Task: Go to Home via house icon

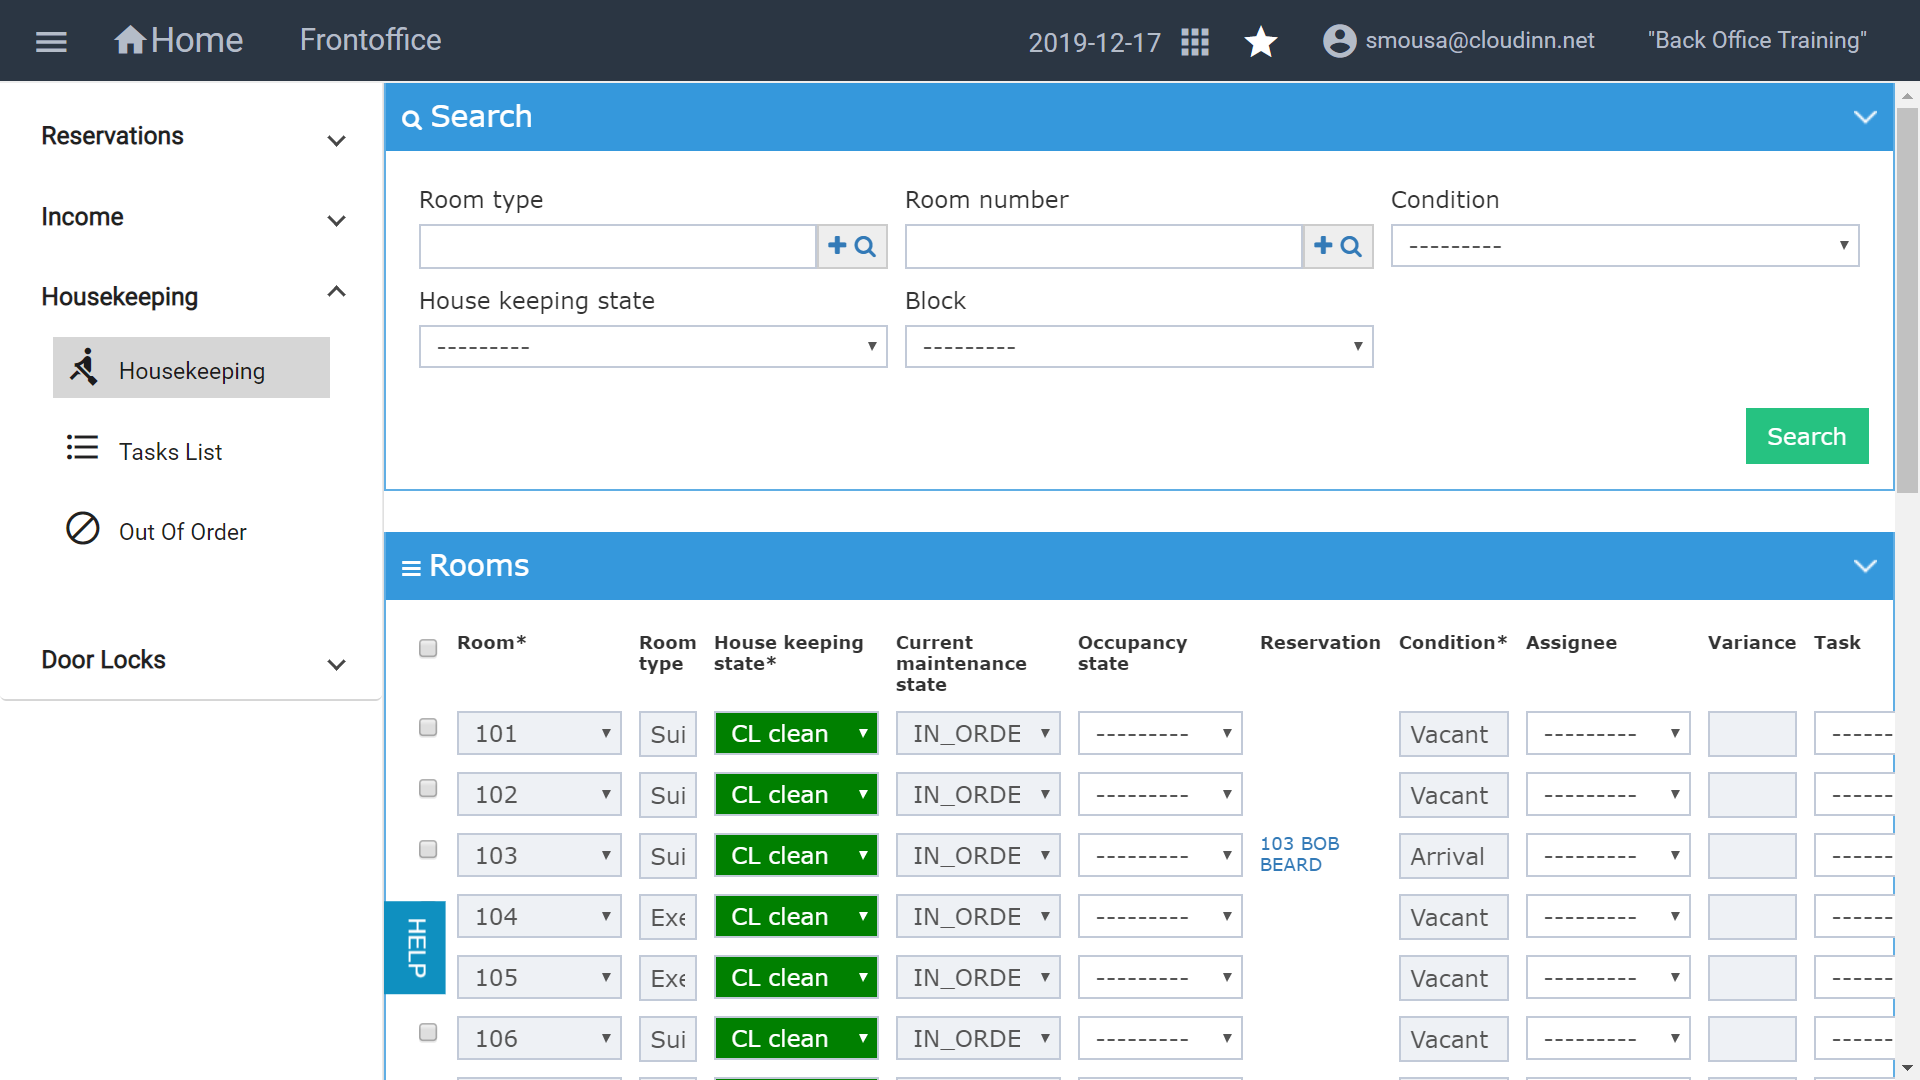Action: pyautogui.click(x=130, y=40)
